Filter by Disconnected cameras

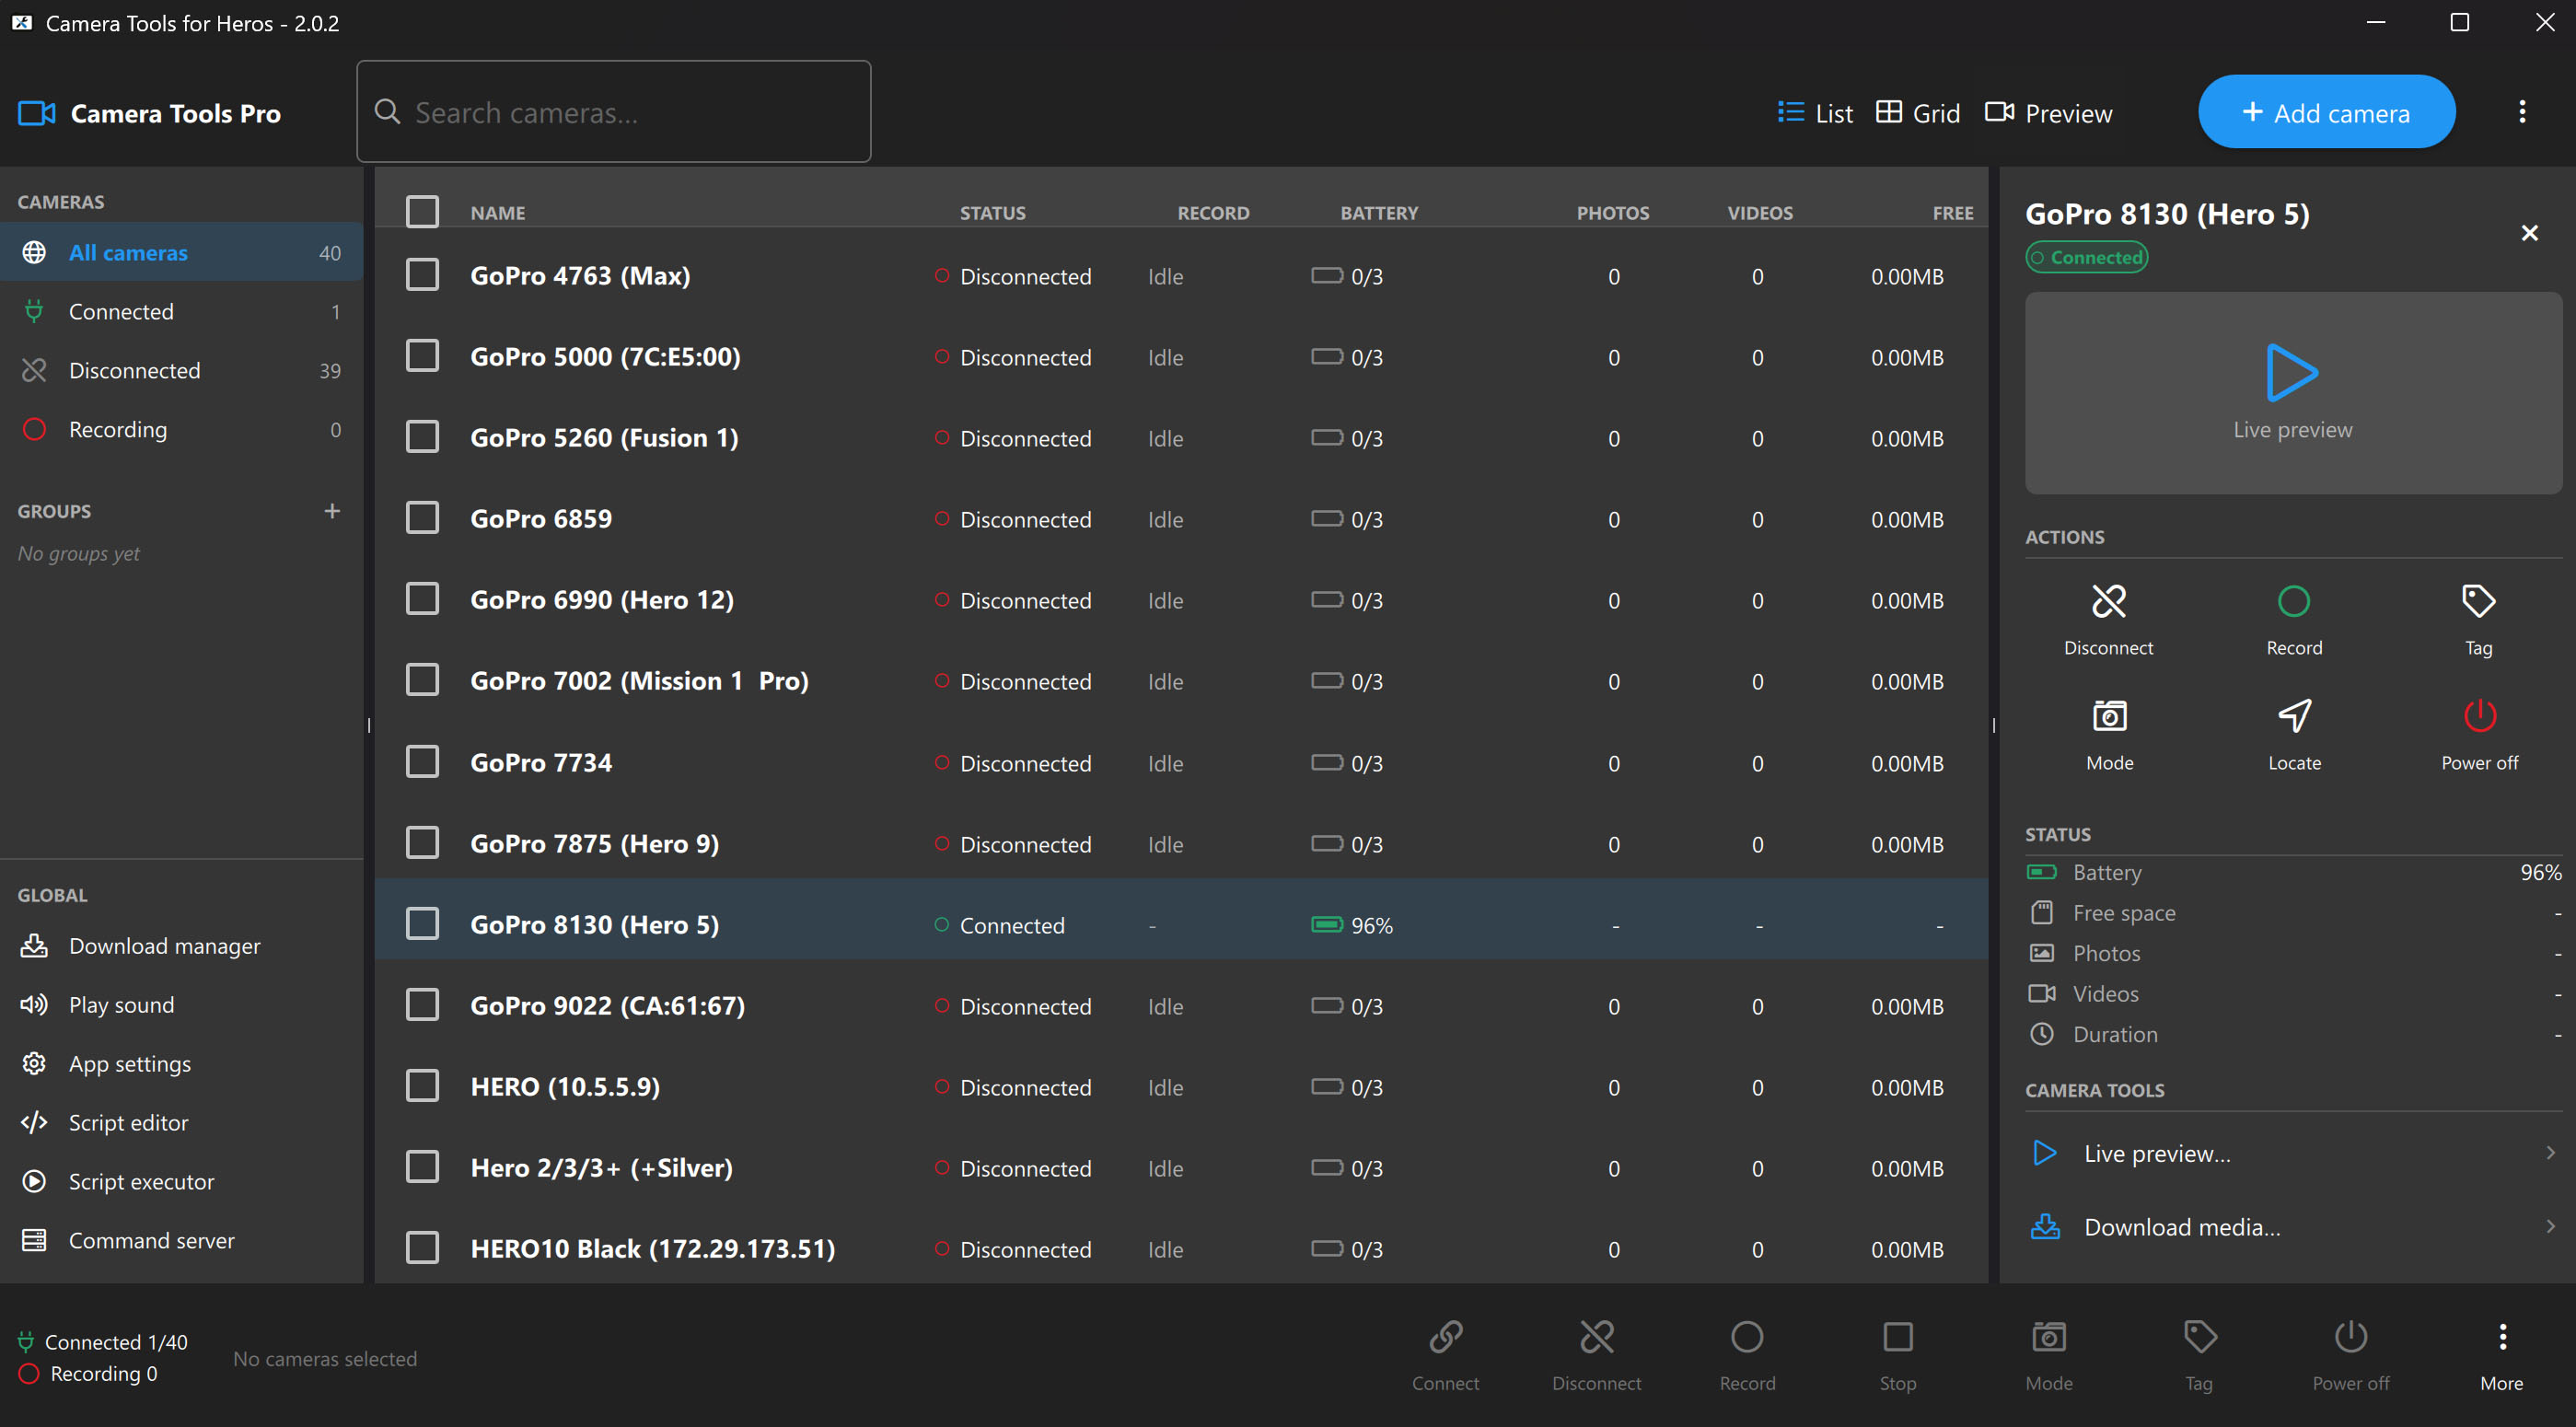(x=182, y=371)
